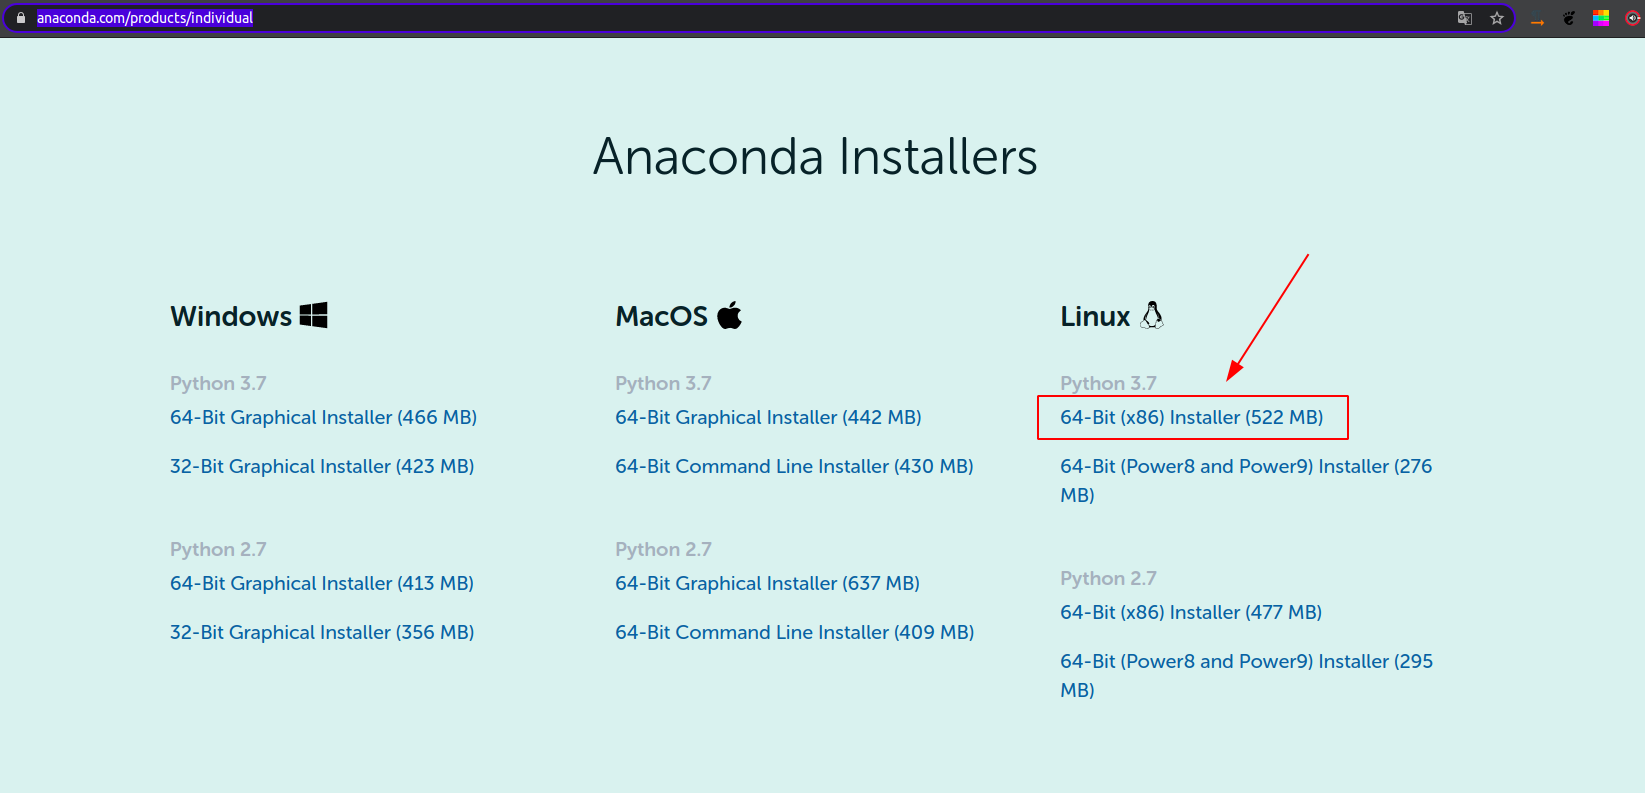Open the translate page icon
This screenshot has height=793, width=1645.
[1464, 18]
